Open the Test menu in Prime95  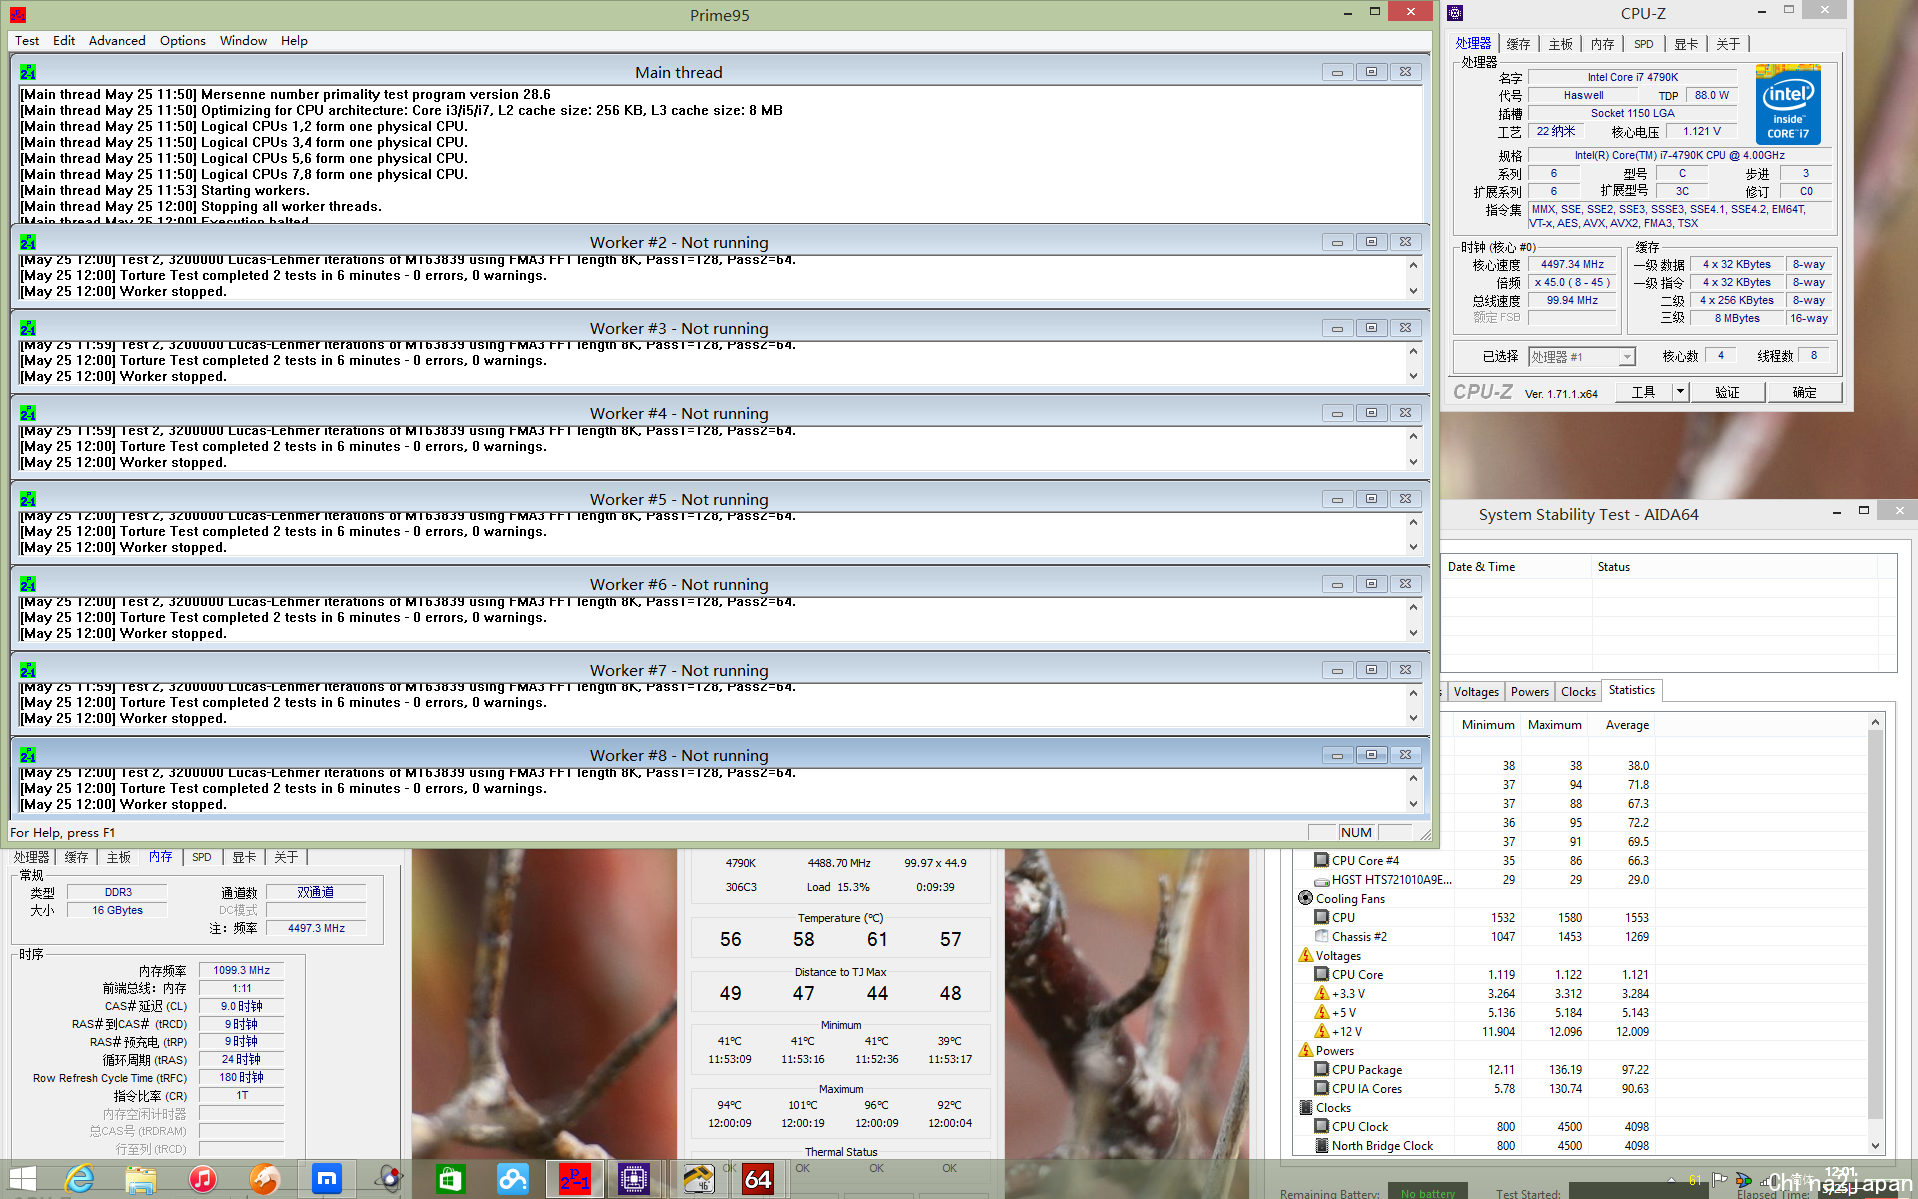27,41
